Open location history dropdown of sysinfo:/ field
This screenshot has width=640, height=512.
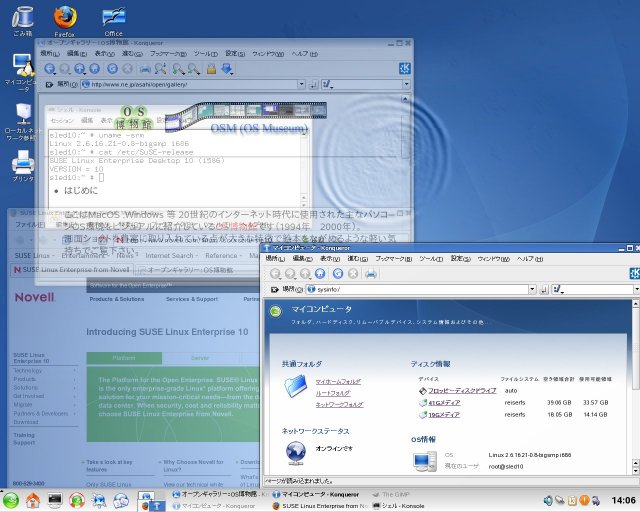coord(532,289)
